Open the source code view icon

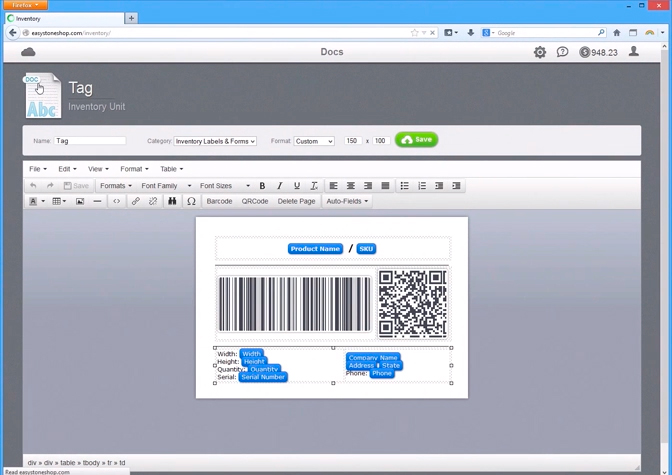click(116, 201)
